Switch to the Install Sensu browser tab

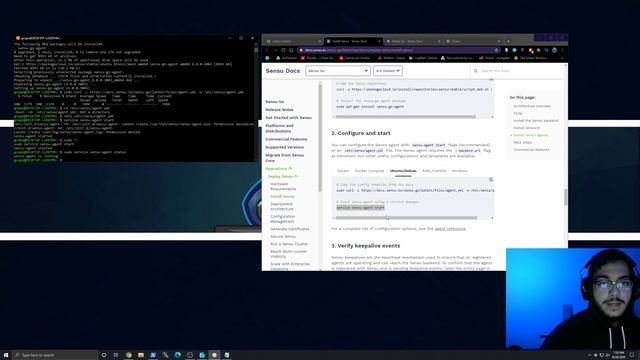tap(353, 41)
